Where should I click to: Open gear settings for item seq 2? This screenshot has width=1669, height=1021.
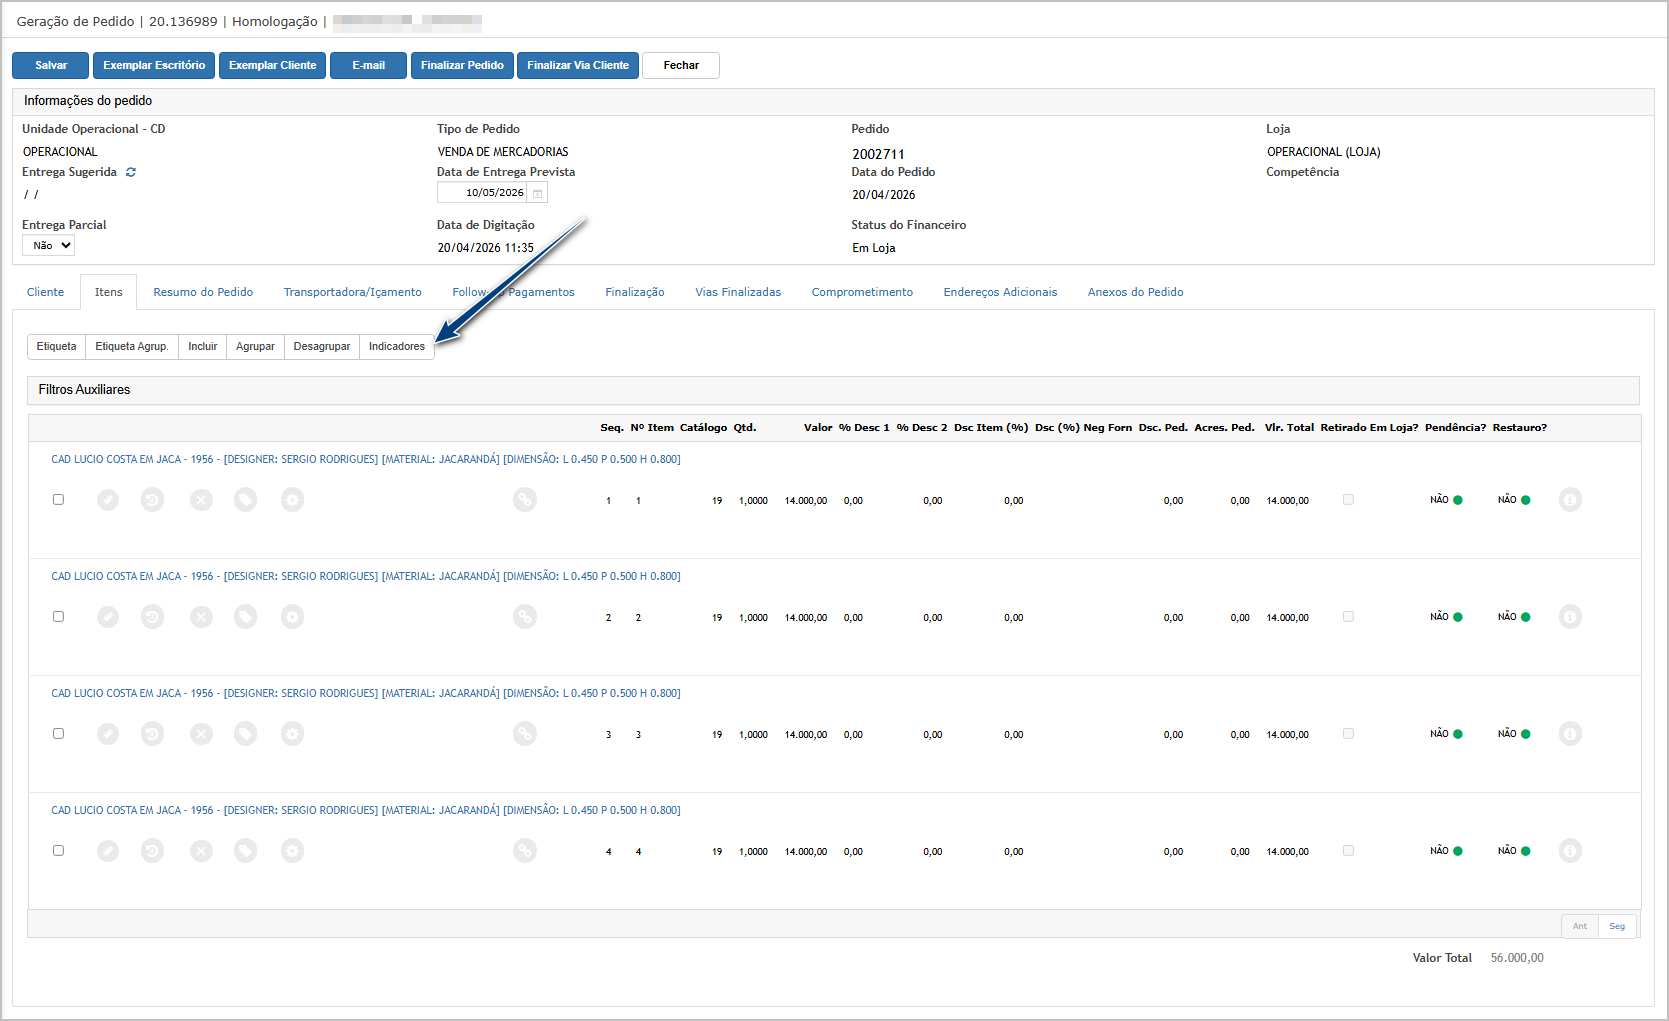[292, 617]
